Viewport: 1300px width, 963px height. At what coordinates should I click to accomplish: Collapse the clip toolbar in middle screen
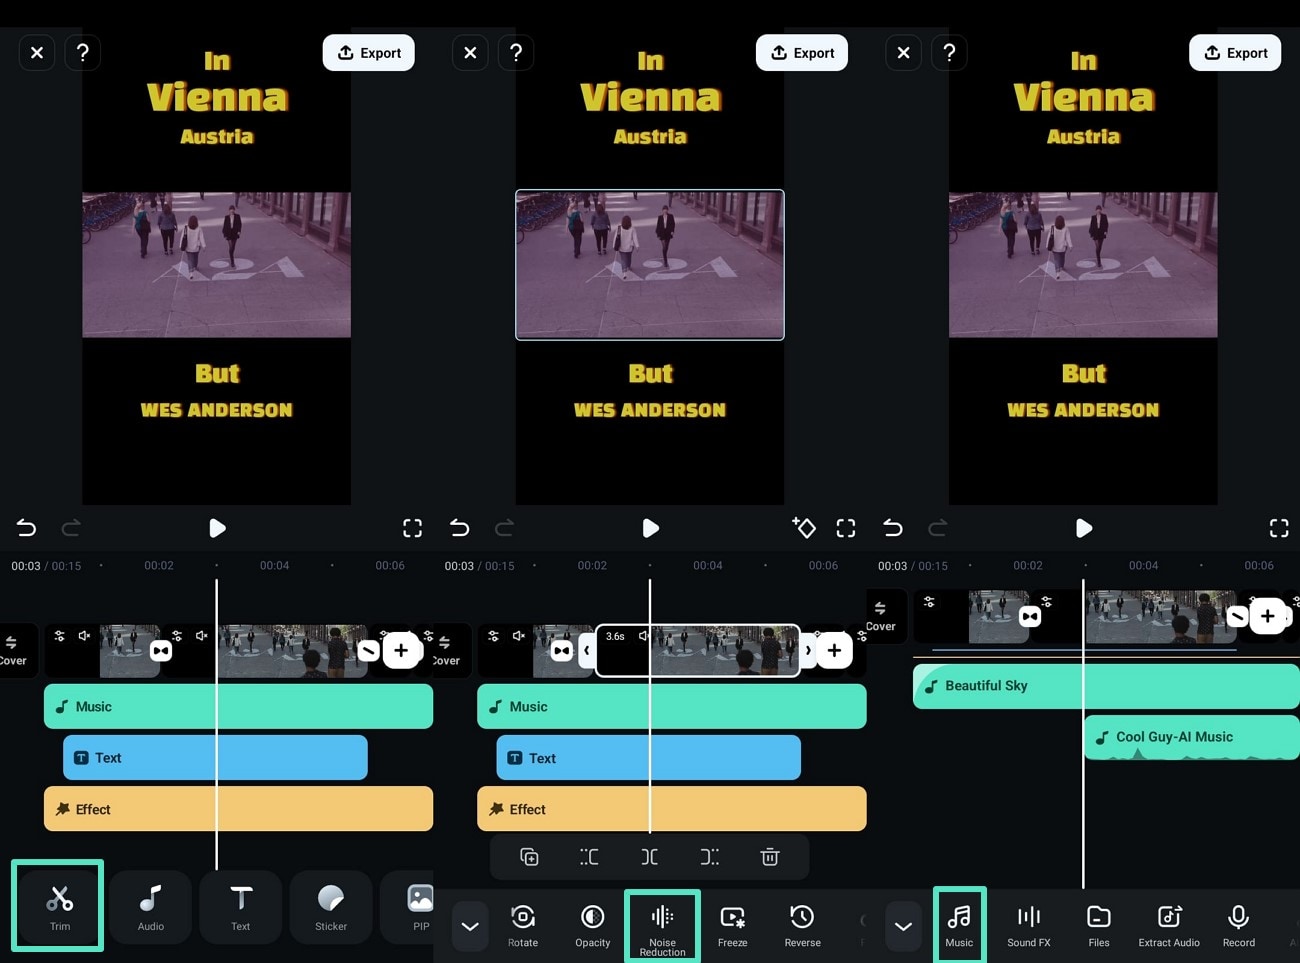(x=470, y=926)
